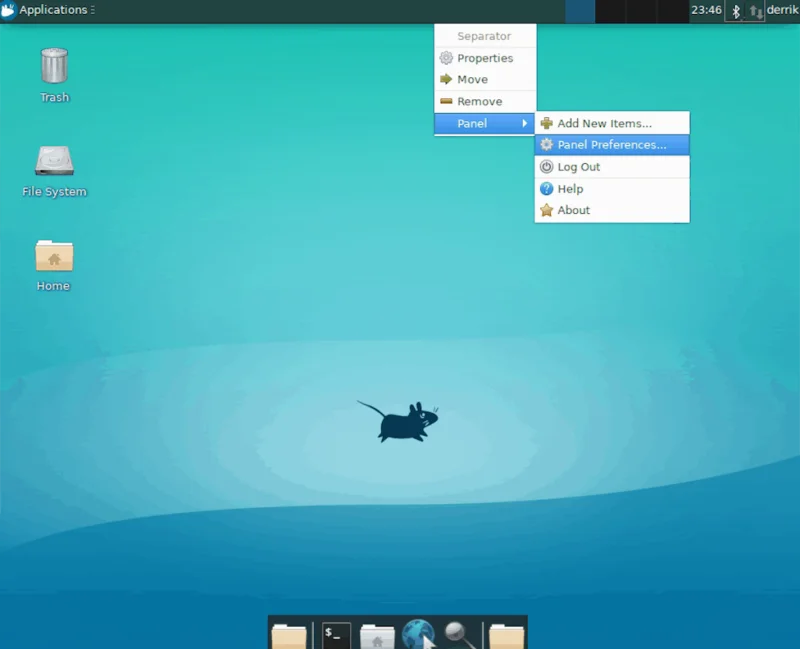
Task: Open Help from the Panel submenu
Action: tap(612, 189)
